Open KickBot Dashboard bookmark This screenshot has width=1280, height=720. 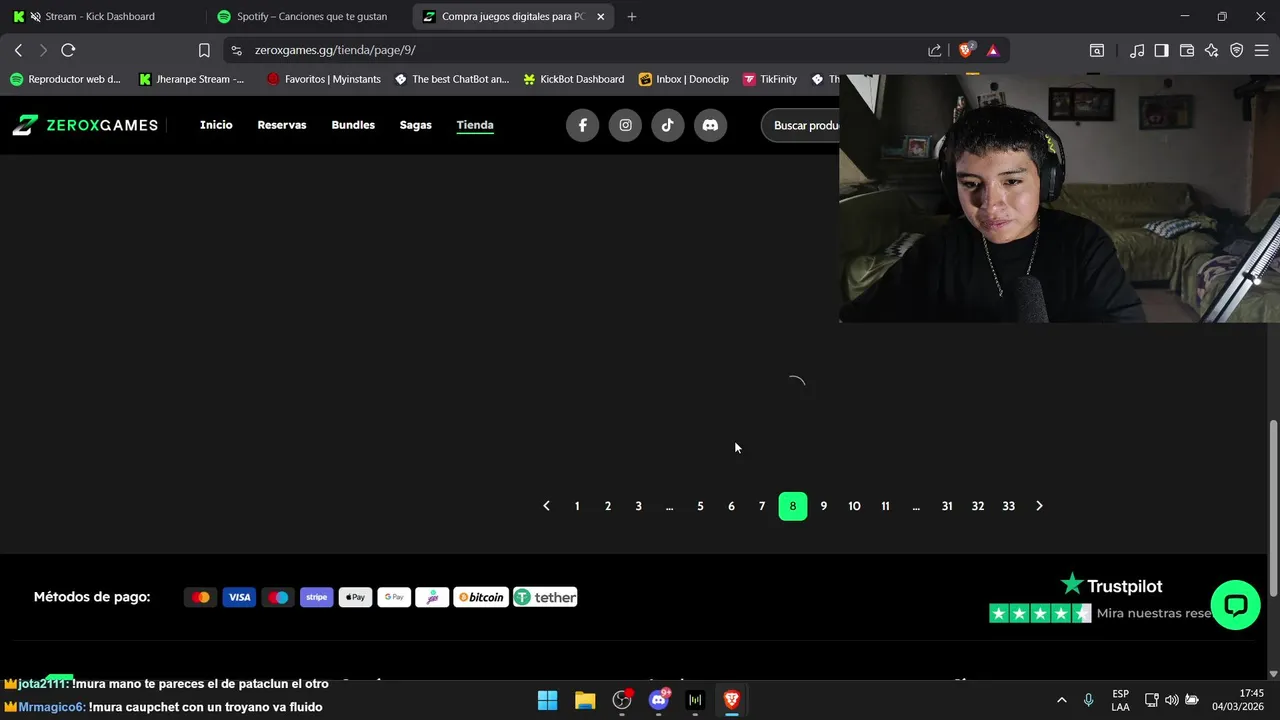tap(574, 79)
